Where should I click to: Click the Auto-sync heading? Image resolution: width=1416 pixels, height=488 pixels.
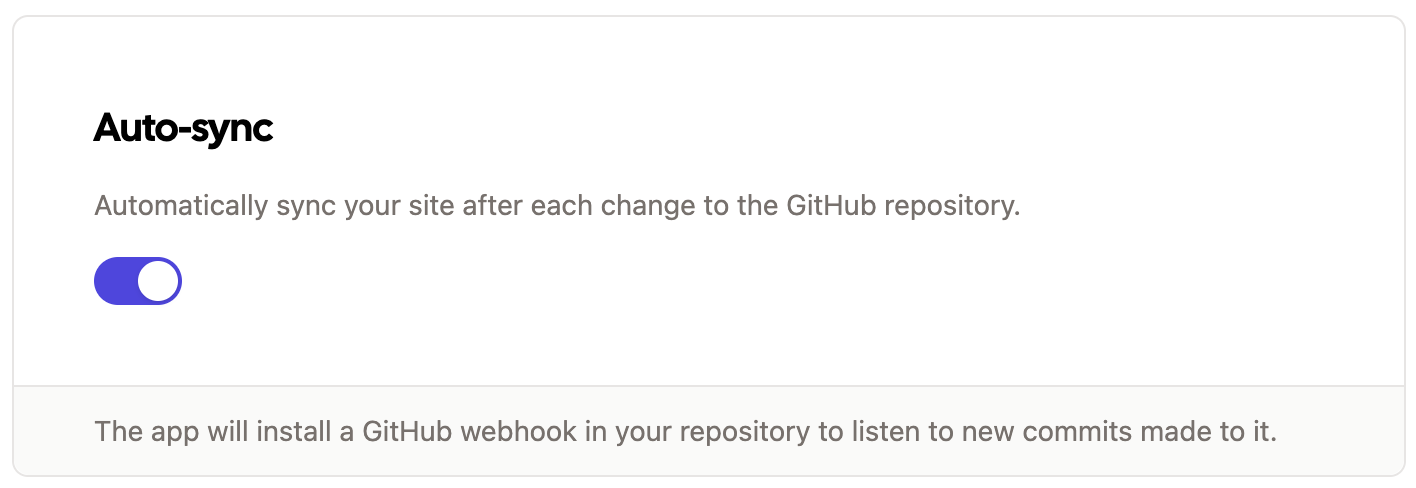[183, 129]
